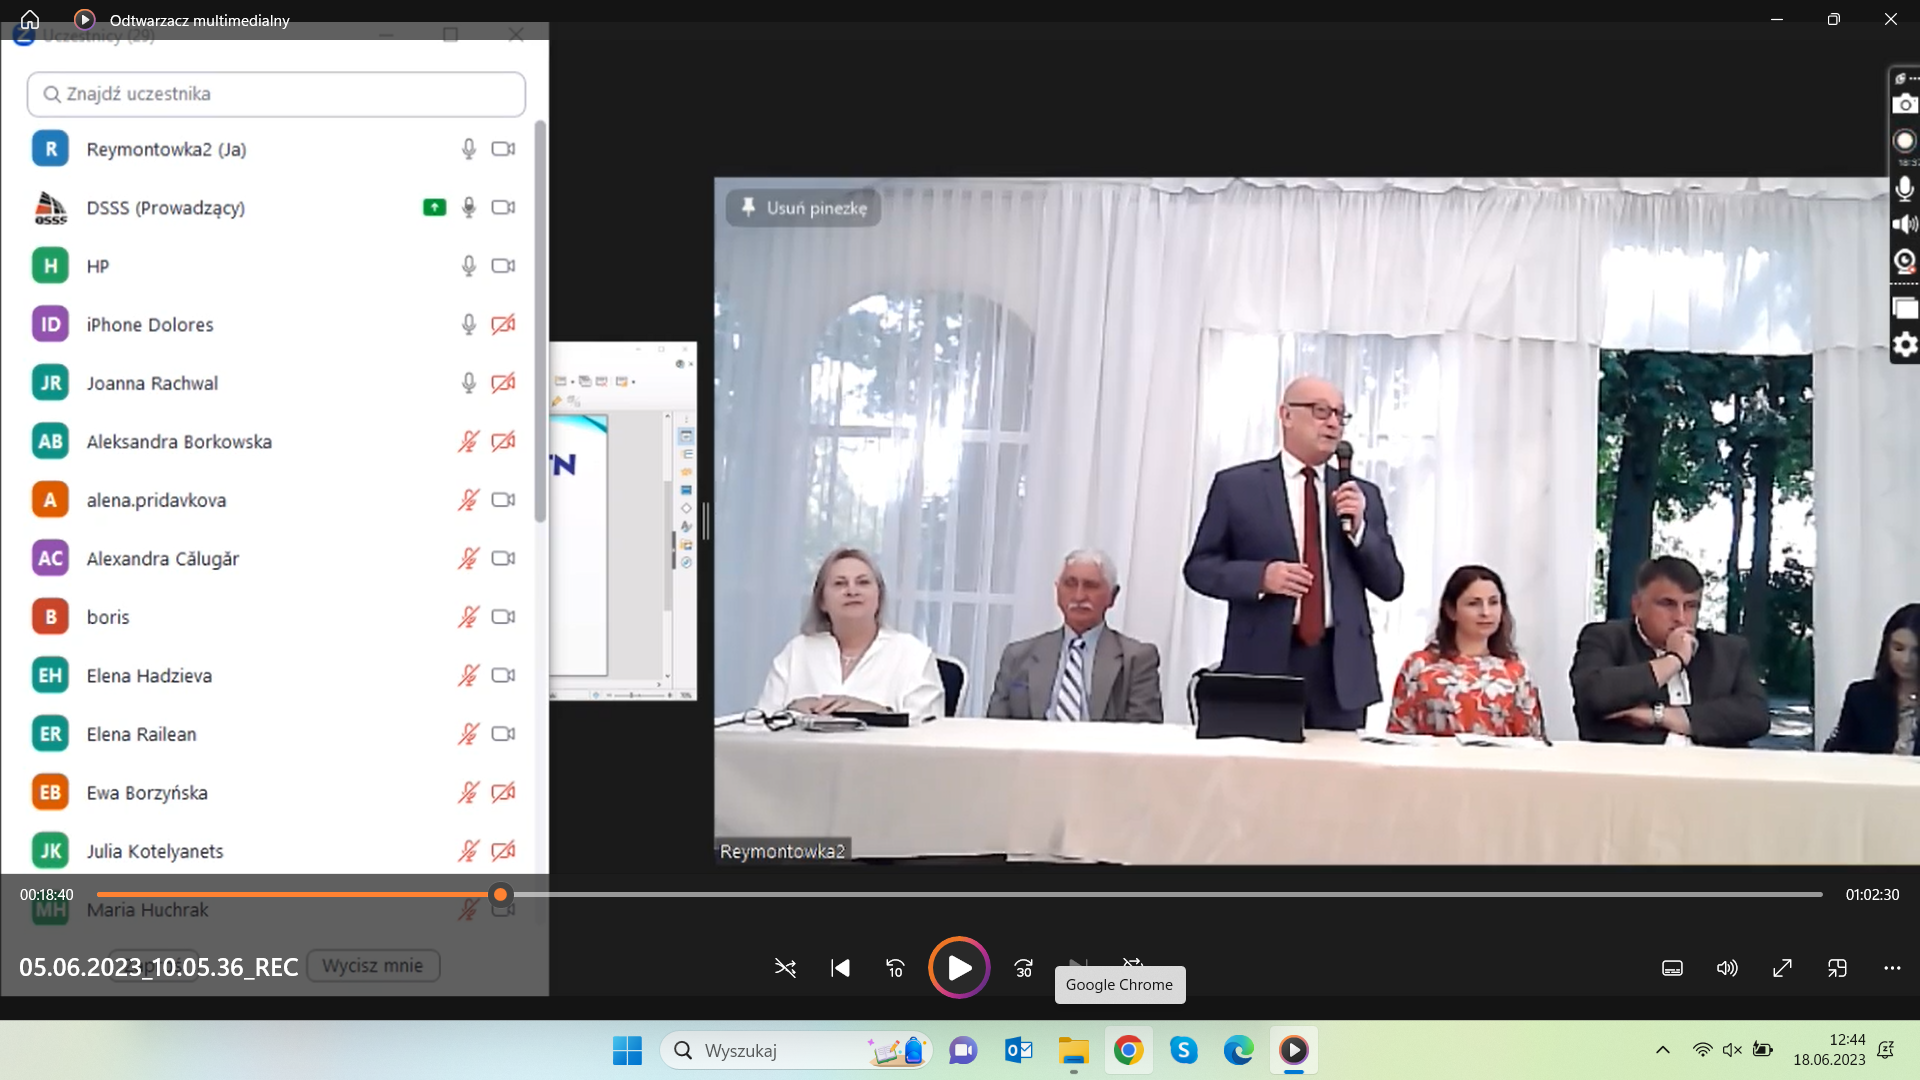Screen dimensions: 1920x1080
Task: Start playback with the Play button
Action: coord(959,967)
